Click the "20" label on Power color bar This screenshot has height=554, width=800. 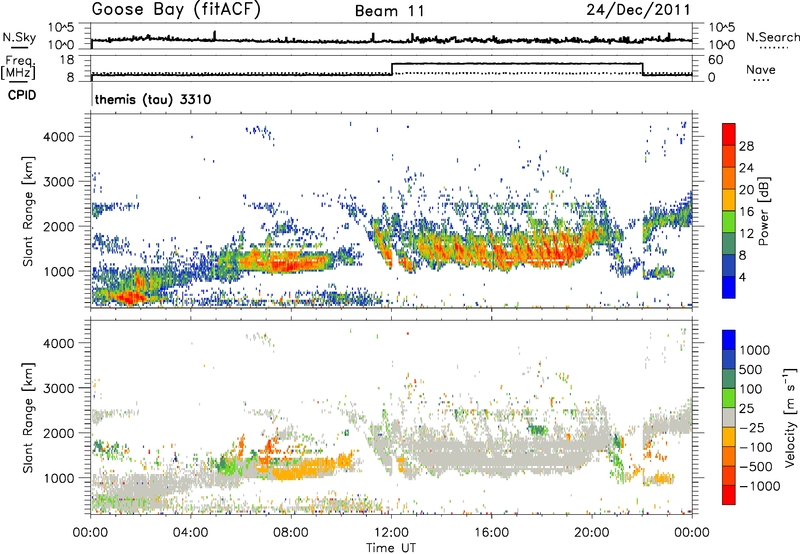746,190
